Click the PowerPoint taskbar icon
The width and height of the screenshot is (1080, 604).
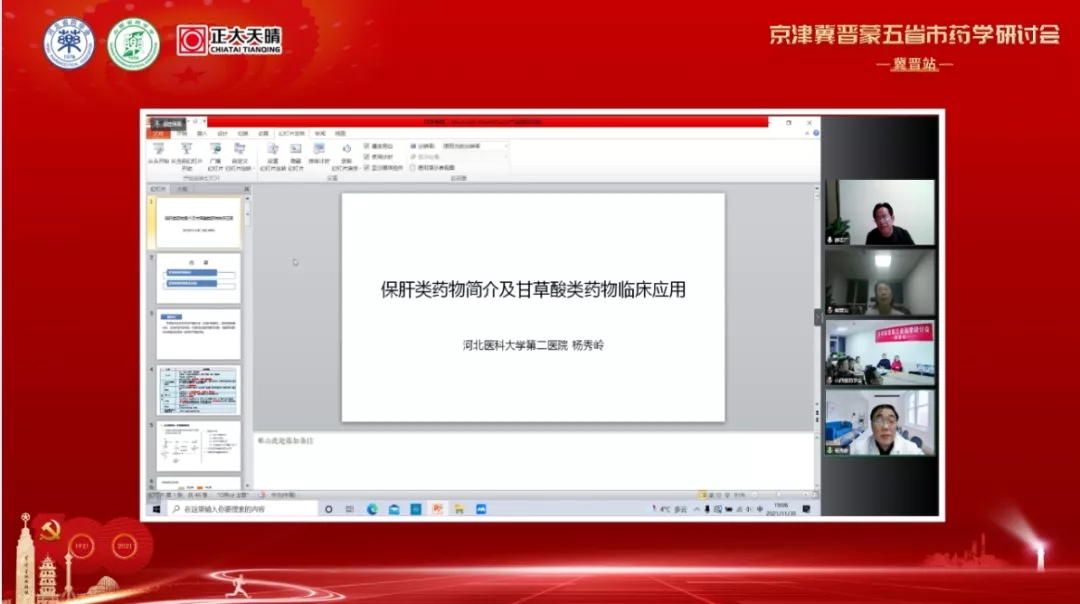tap(437, 510)
